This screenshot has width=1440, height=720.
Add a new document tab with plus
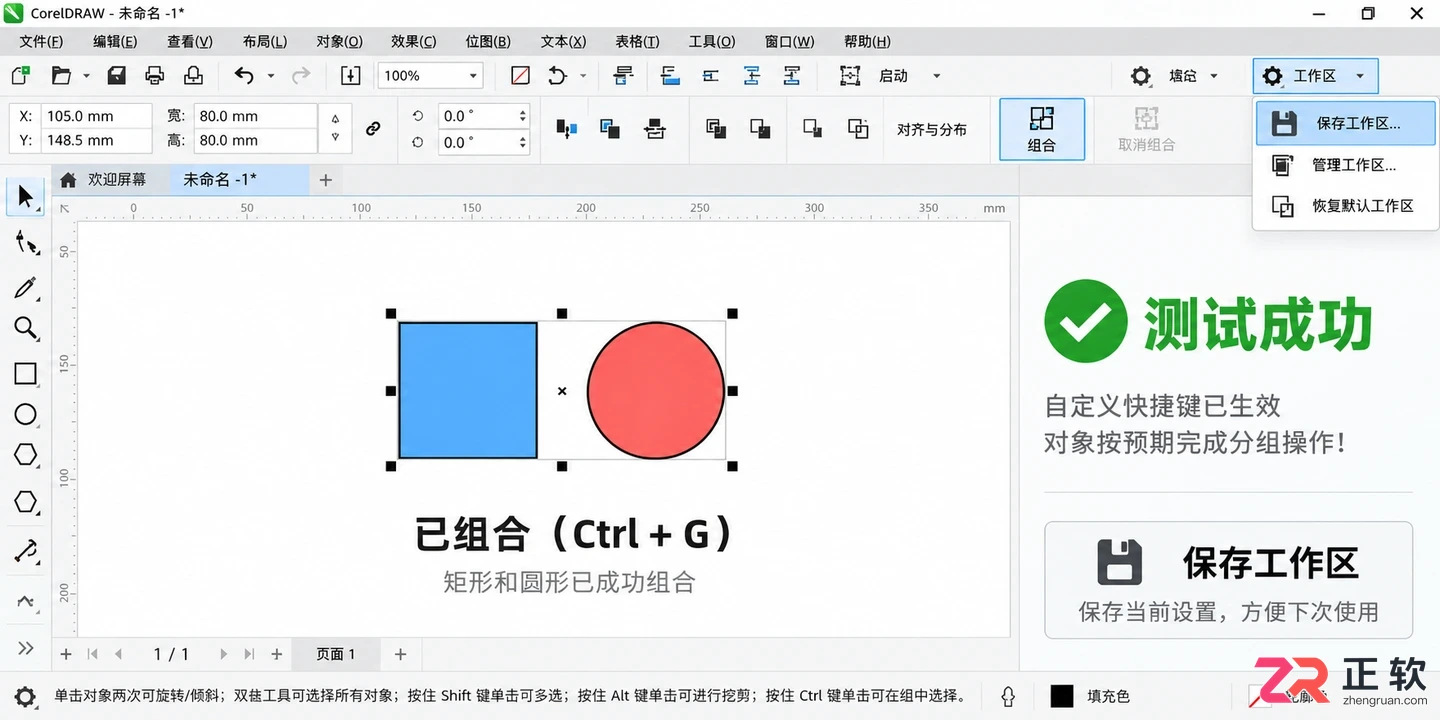325,180
